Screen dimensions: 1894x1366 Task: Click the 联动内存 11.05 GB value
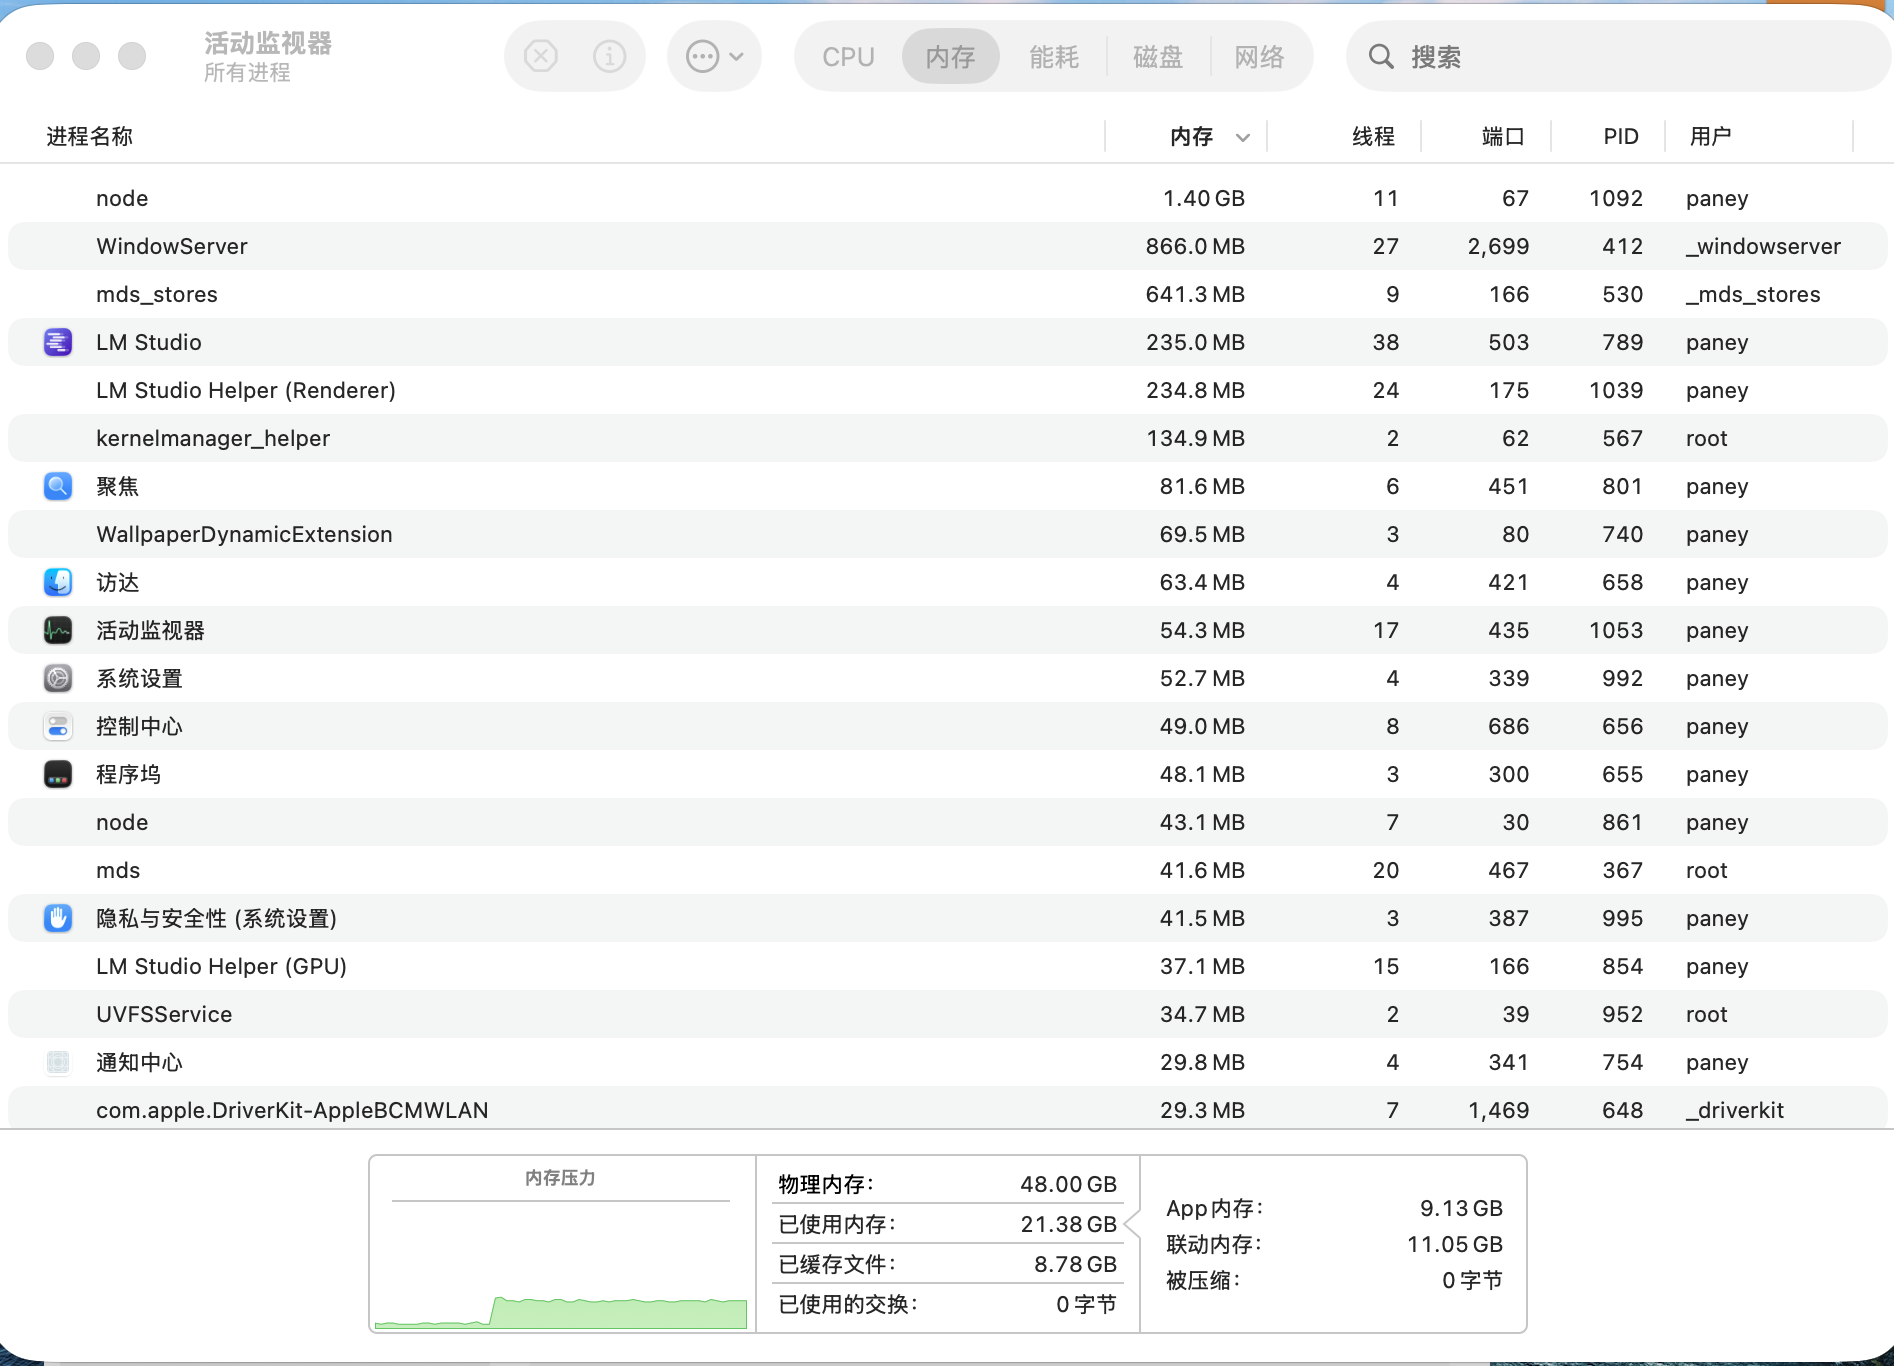pos(1455,1244)
